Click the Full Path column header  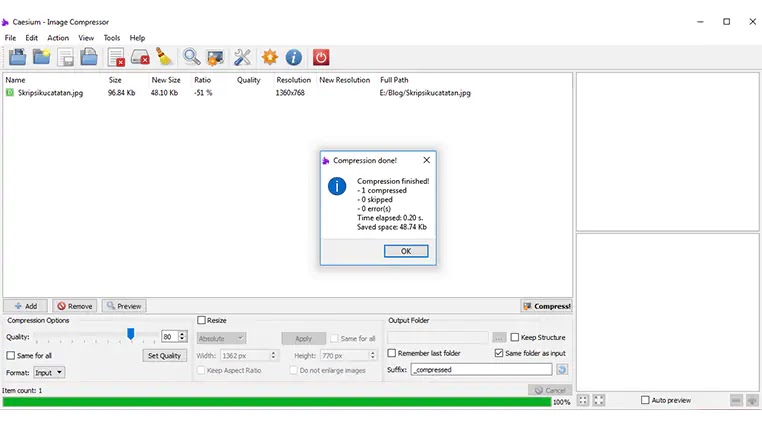click(x=394, y=80)
